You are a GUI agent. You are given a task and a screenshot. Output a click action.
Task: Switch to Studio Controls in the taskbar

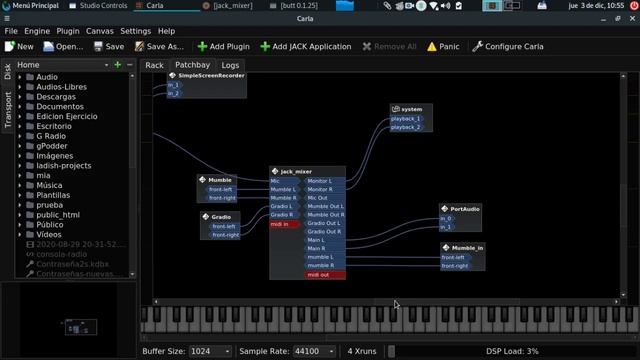[98, 6]
